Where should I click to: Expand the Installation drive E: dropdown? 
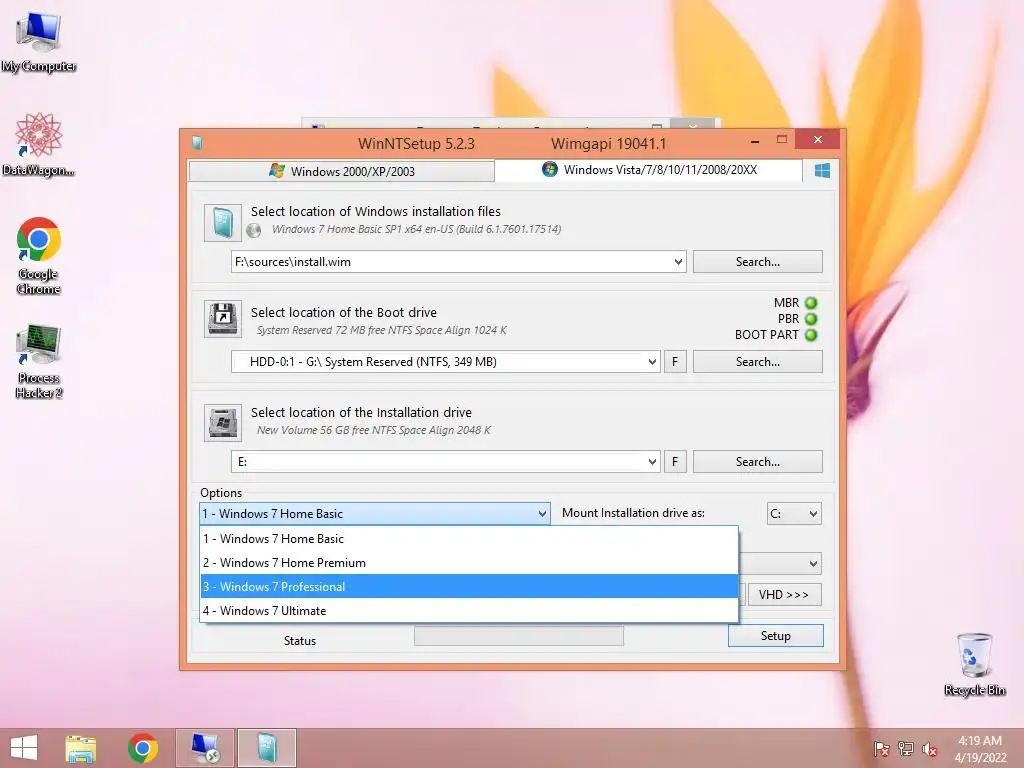[x=652, y=462]
